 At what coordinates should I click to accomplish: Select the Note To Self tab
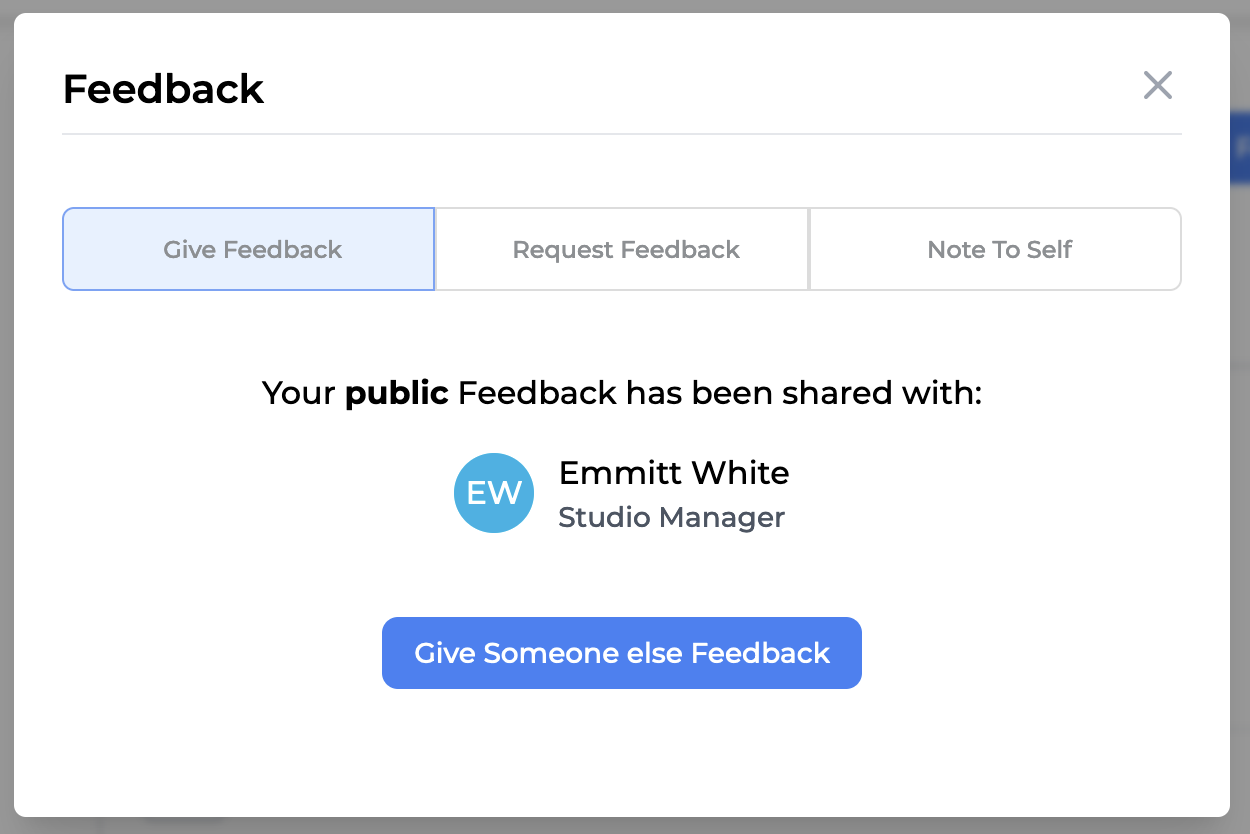(998, 250)
